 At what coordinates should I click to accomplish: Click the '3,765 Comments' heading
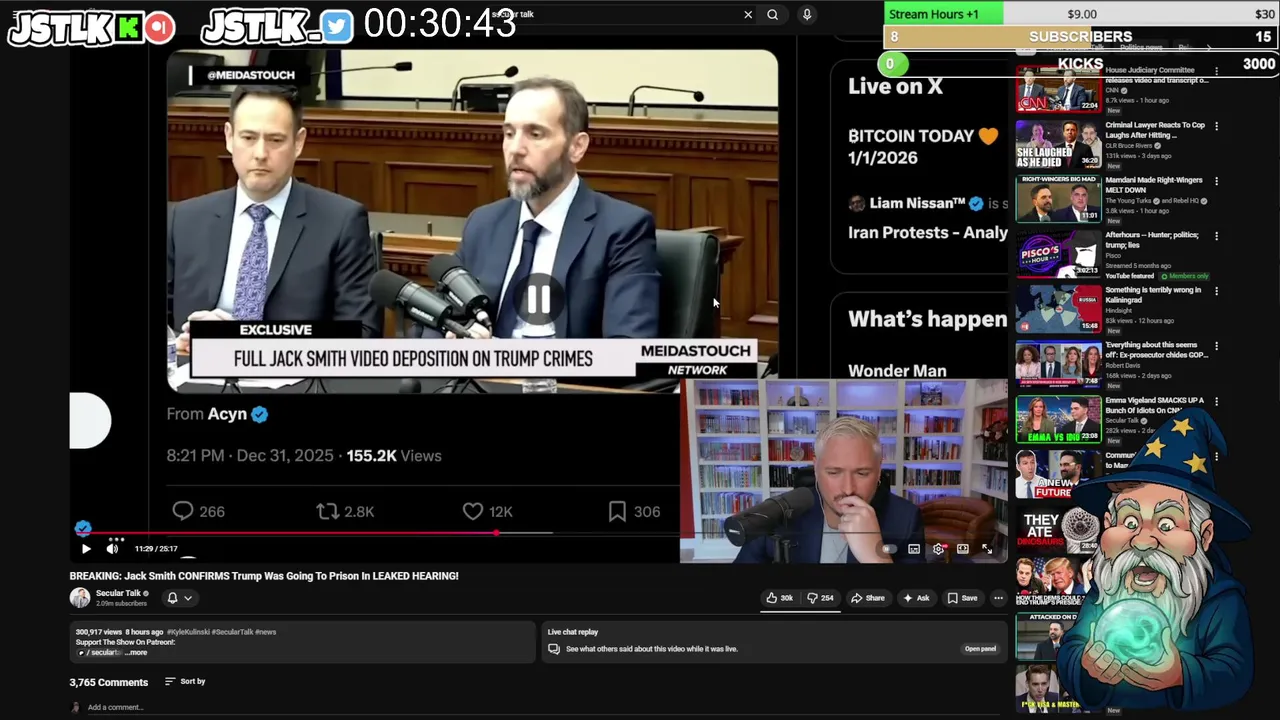[109, 682]
